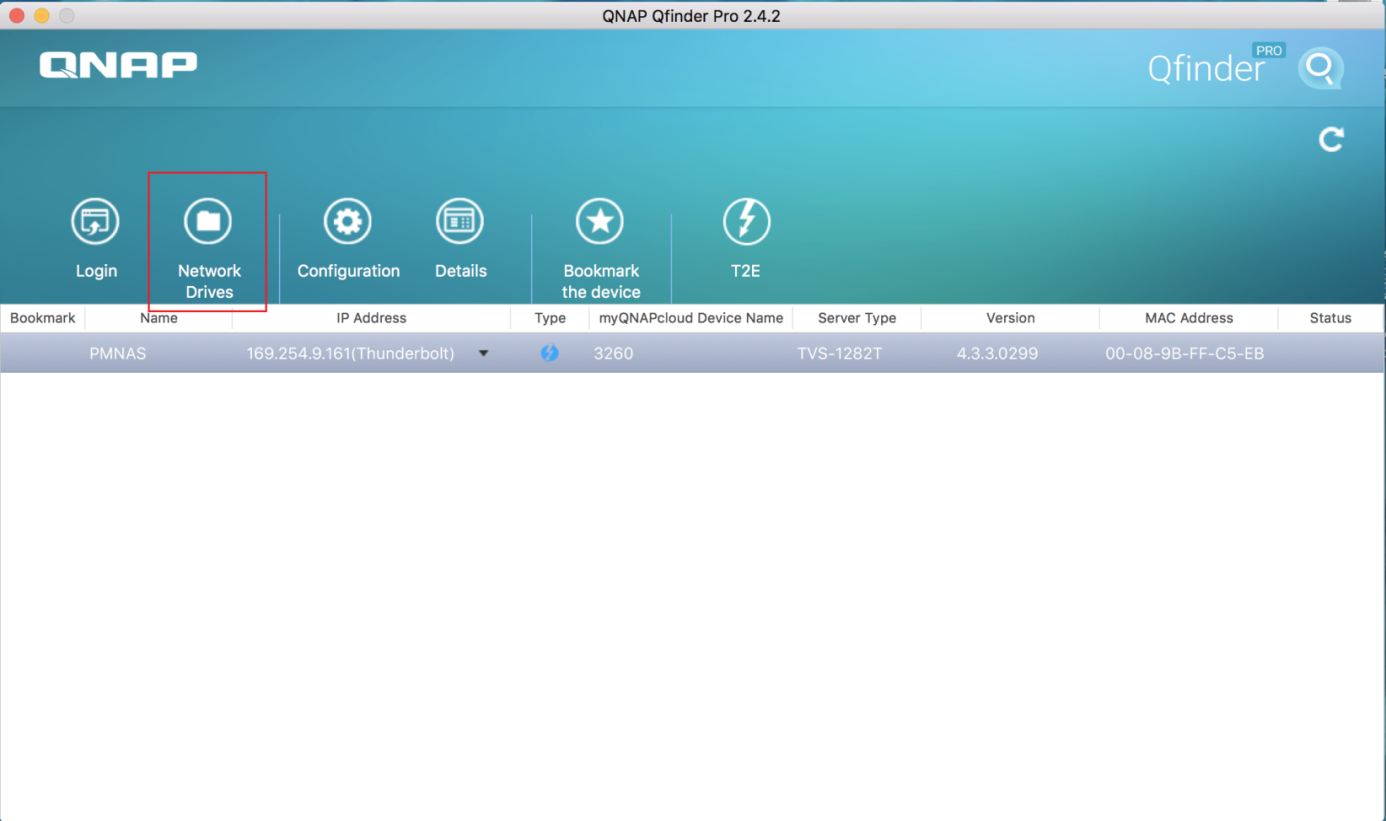The width and height of the screenshot is (1386, 821).
Task: Show device Details from the toolbar
Action: tap(460, 221)
